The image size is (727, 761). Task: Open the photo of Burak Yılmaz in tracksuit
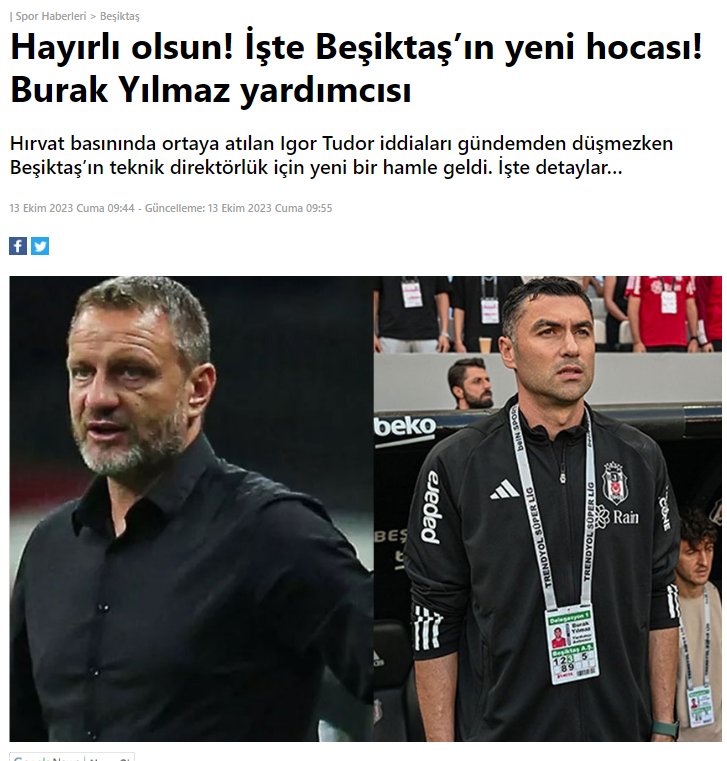[x=547, y=509]
